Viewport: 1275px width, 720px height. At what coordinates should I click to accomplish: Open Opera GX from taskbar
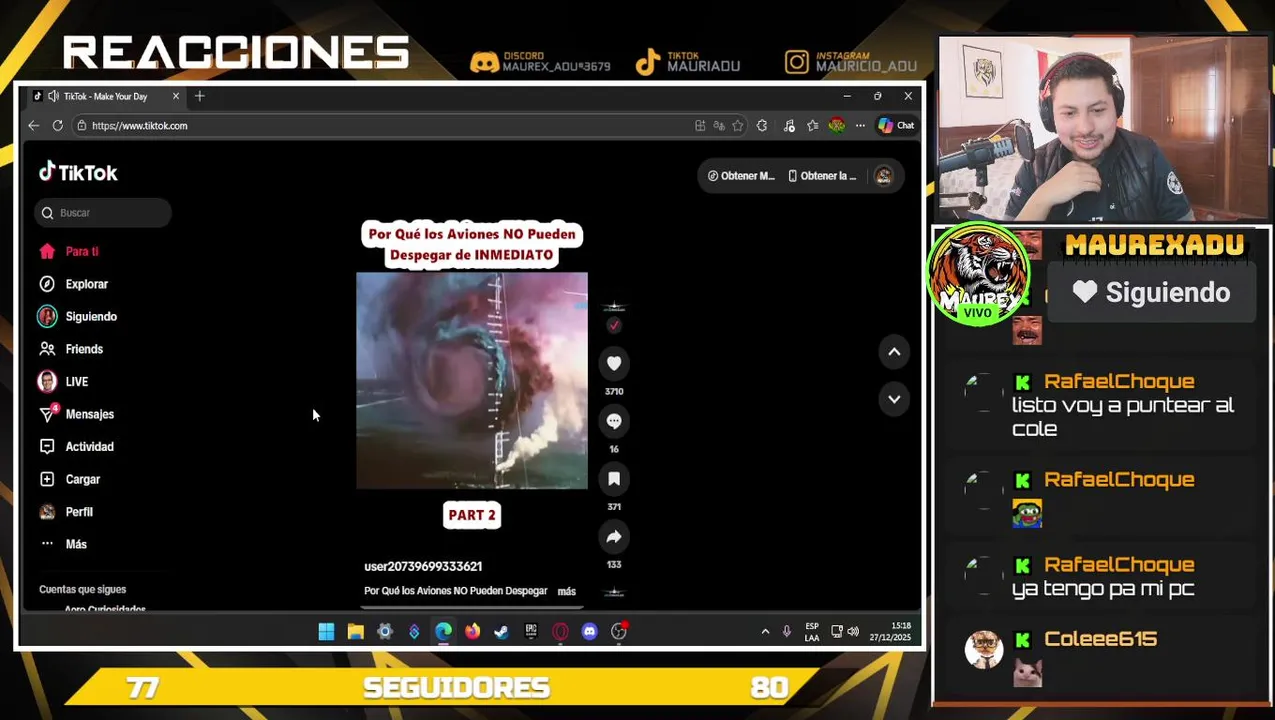click(560, 631)
